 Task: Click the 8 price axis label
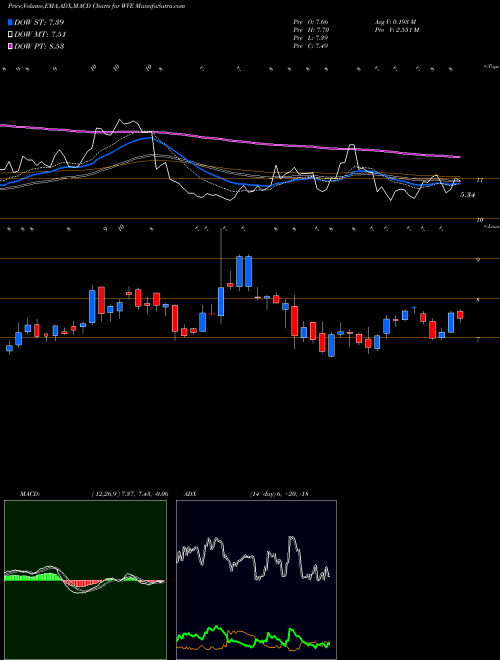click(x=478, y=300)
